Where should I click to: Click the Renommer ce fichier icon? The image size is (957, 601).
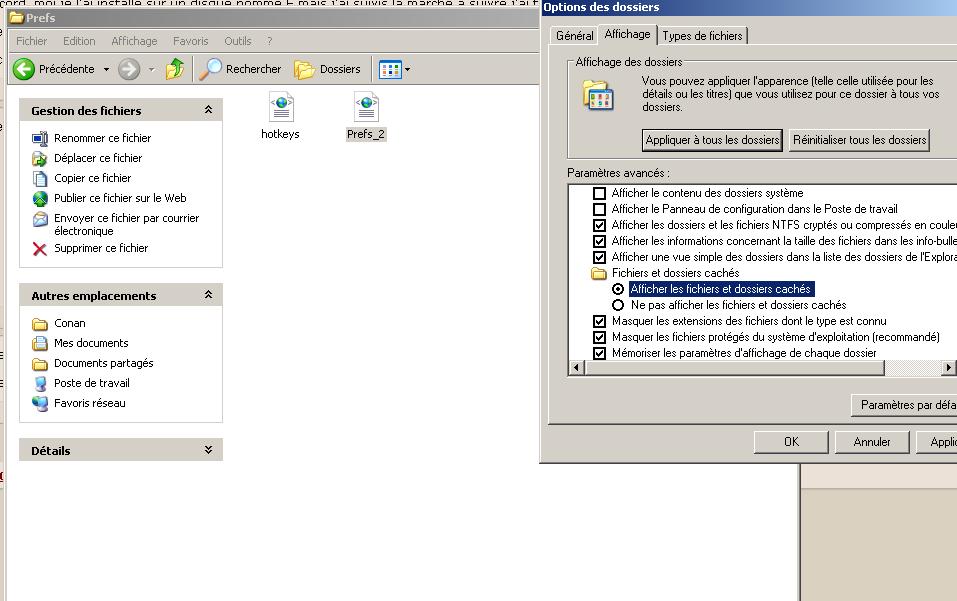40,139
